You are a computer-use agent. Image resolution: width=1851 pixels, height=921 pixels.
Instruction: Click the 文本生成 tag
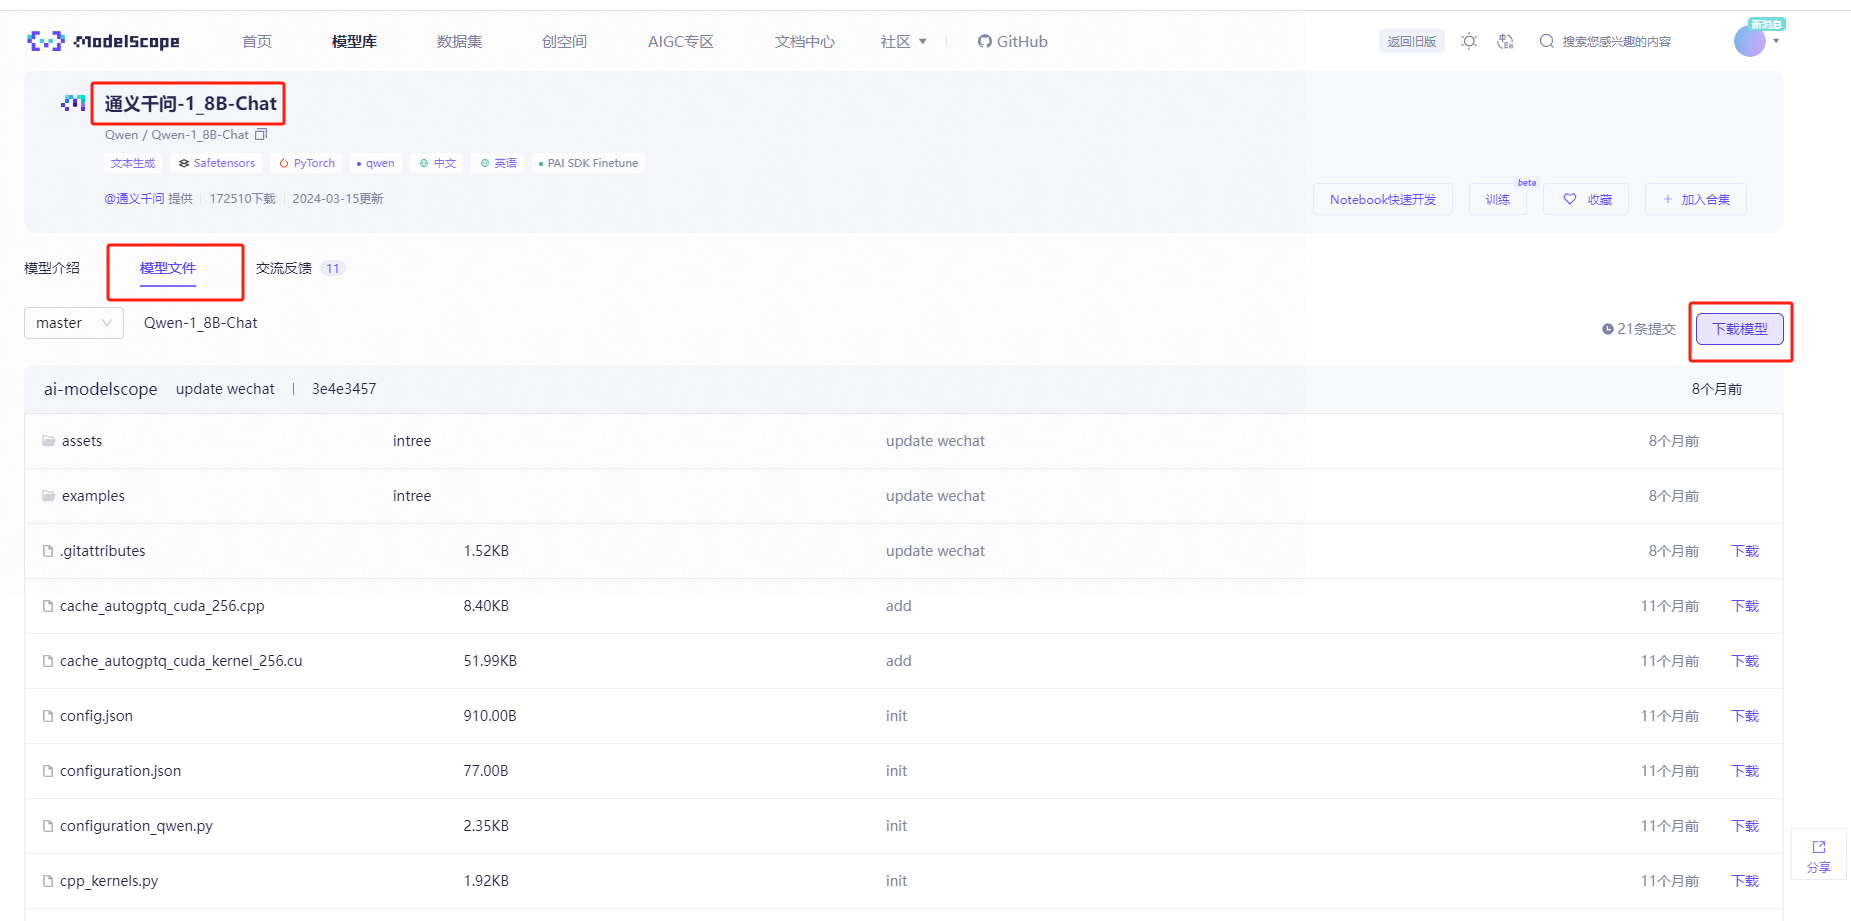(x=133, y=163)
